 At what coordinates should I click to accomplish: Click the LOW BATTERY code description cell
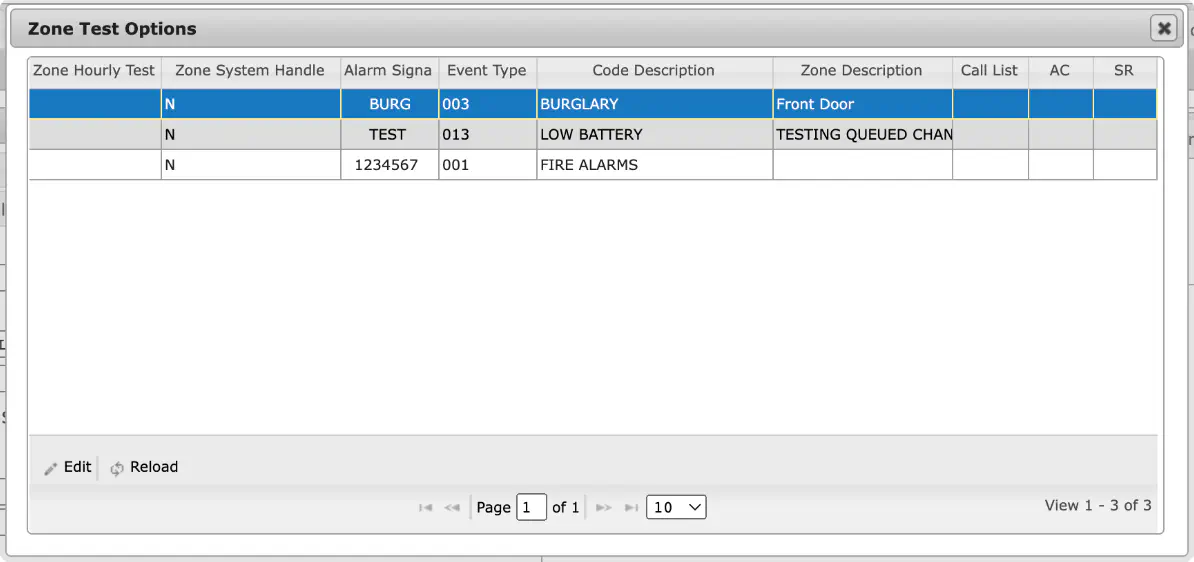click(654, 135)
